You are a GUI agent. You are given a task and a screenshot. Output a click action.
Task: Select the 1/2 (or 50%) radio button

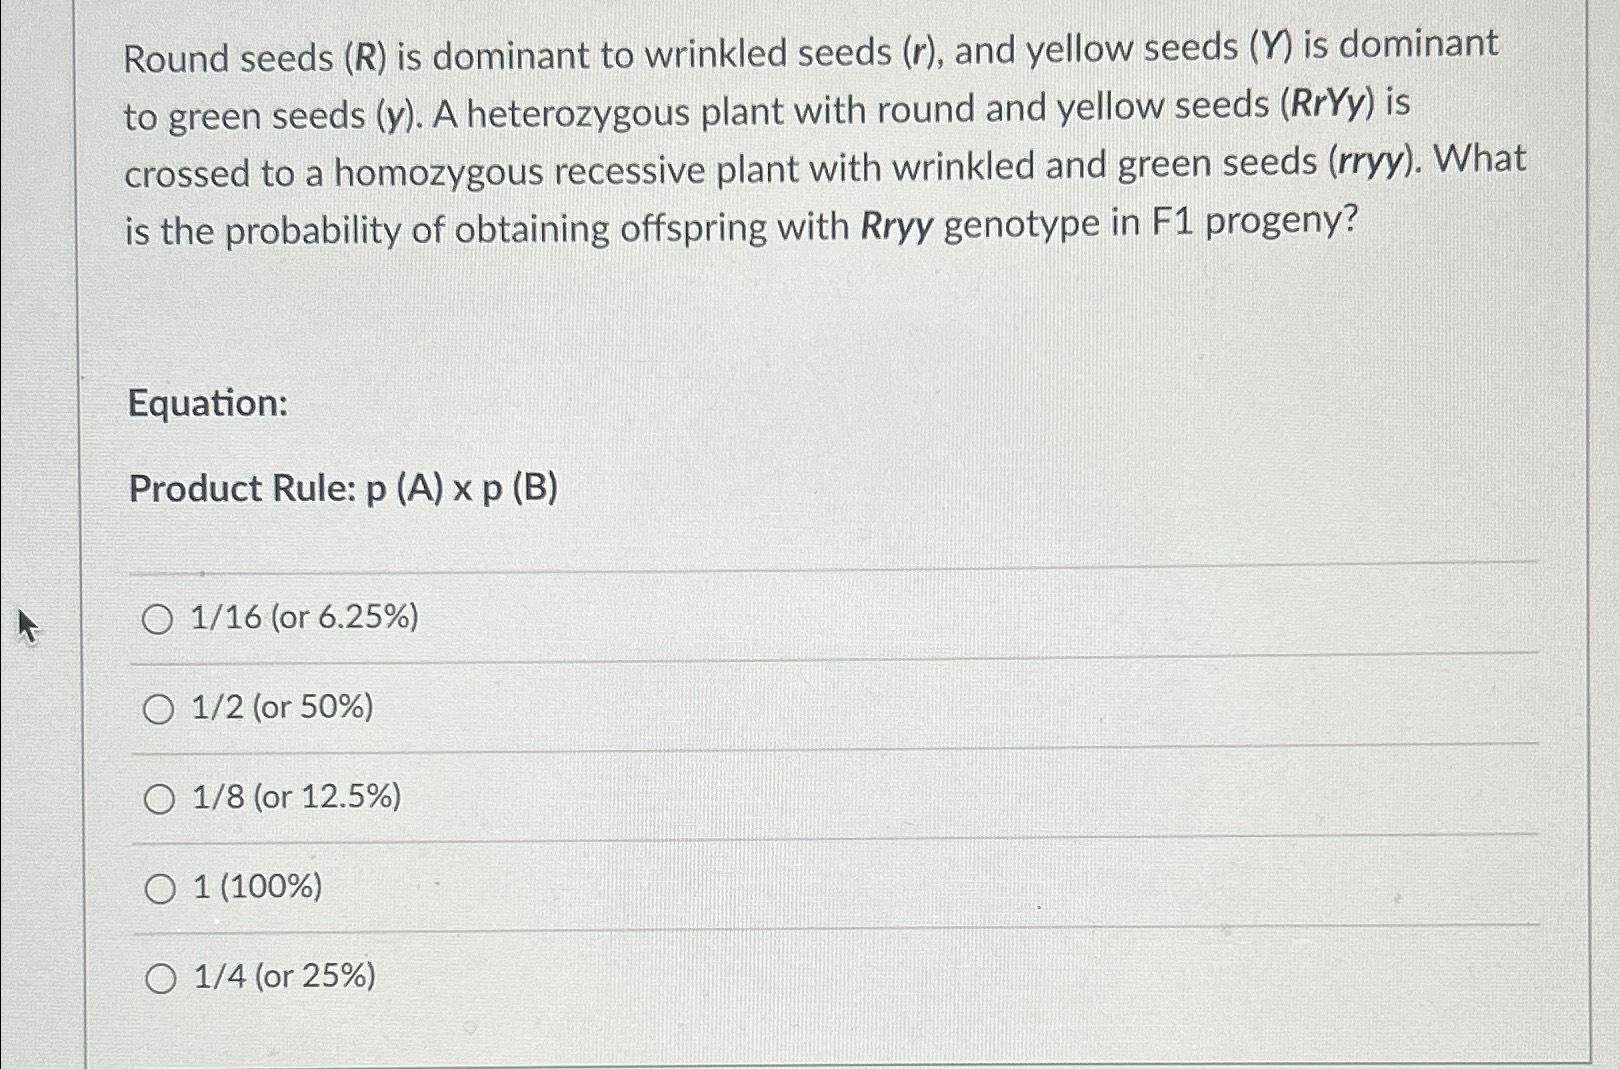click(x=158, y=709)
